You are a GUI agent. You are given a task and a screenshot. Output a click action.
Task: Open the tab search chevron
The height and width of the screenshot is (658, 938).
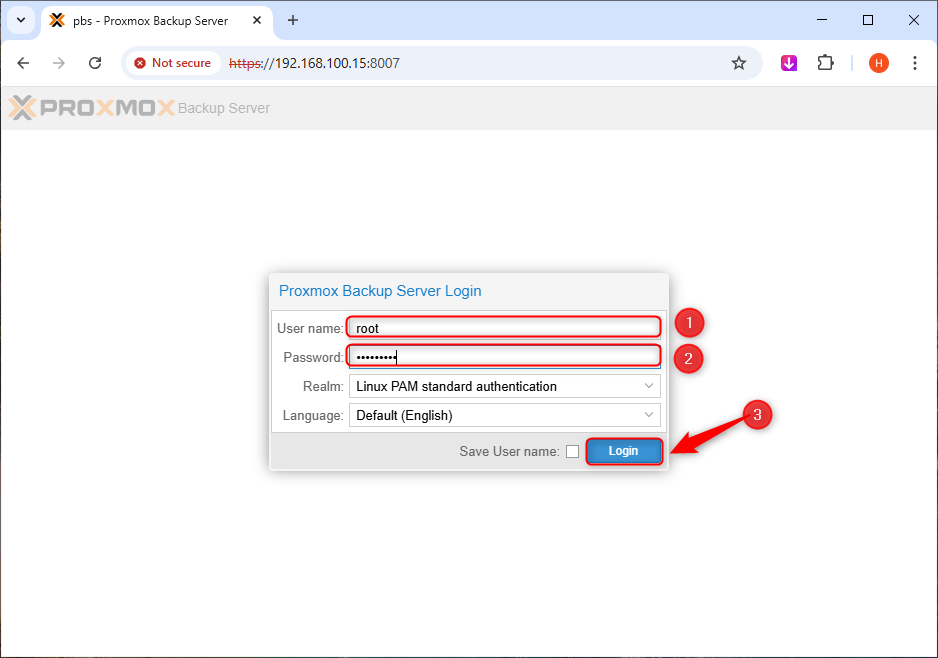(21, 20)
